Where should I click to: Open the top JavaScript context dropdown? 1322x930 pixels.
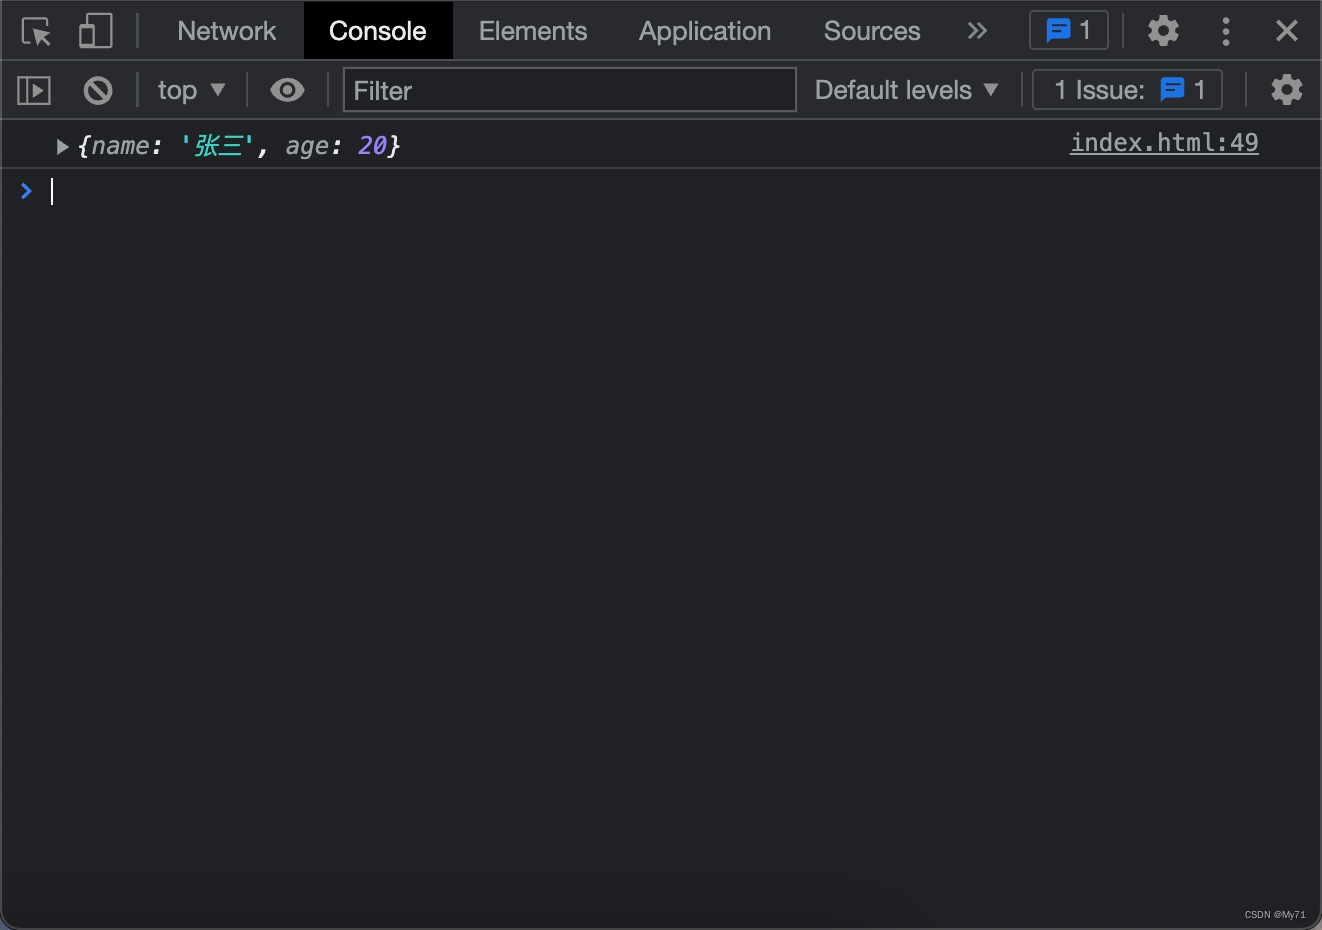point(191,91)
